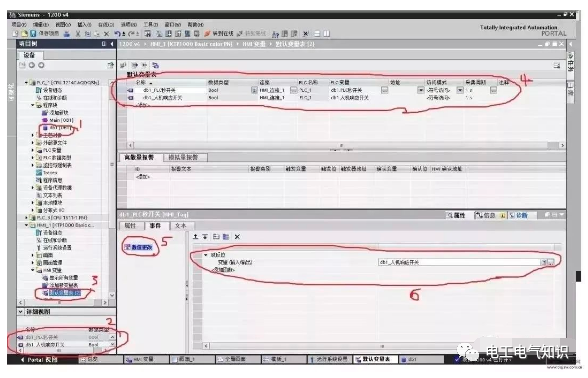588x378 pixels.
Task: Open the 视图(V) menu
Action: 63,24
